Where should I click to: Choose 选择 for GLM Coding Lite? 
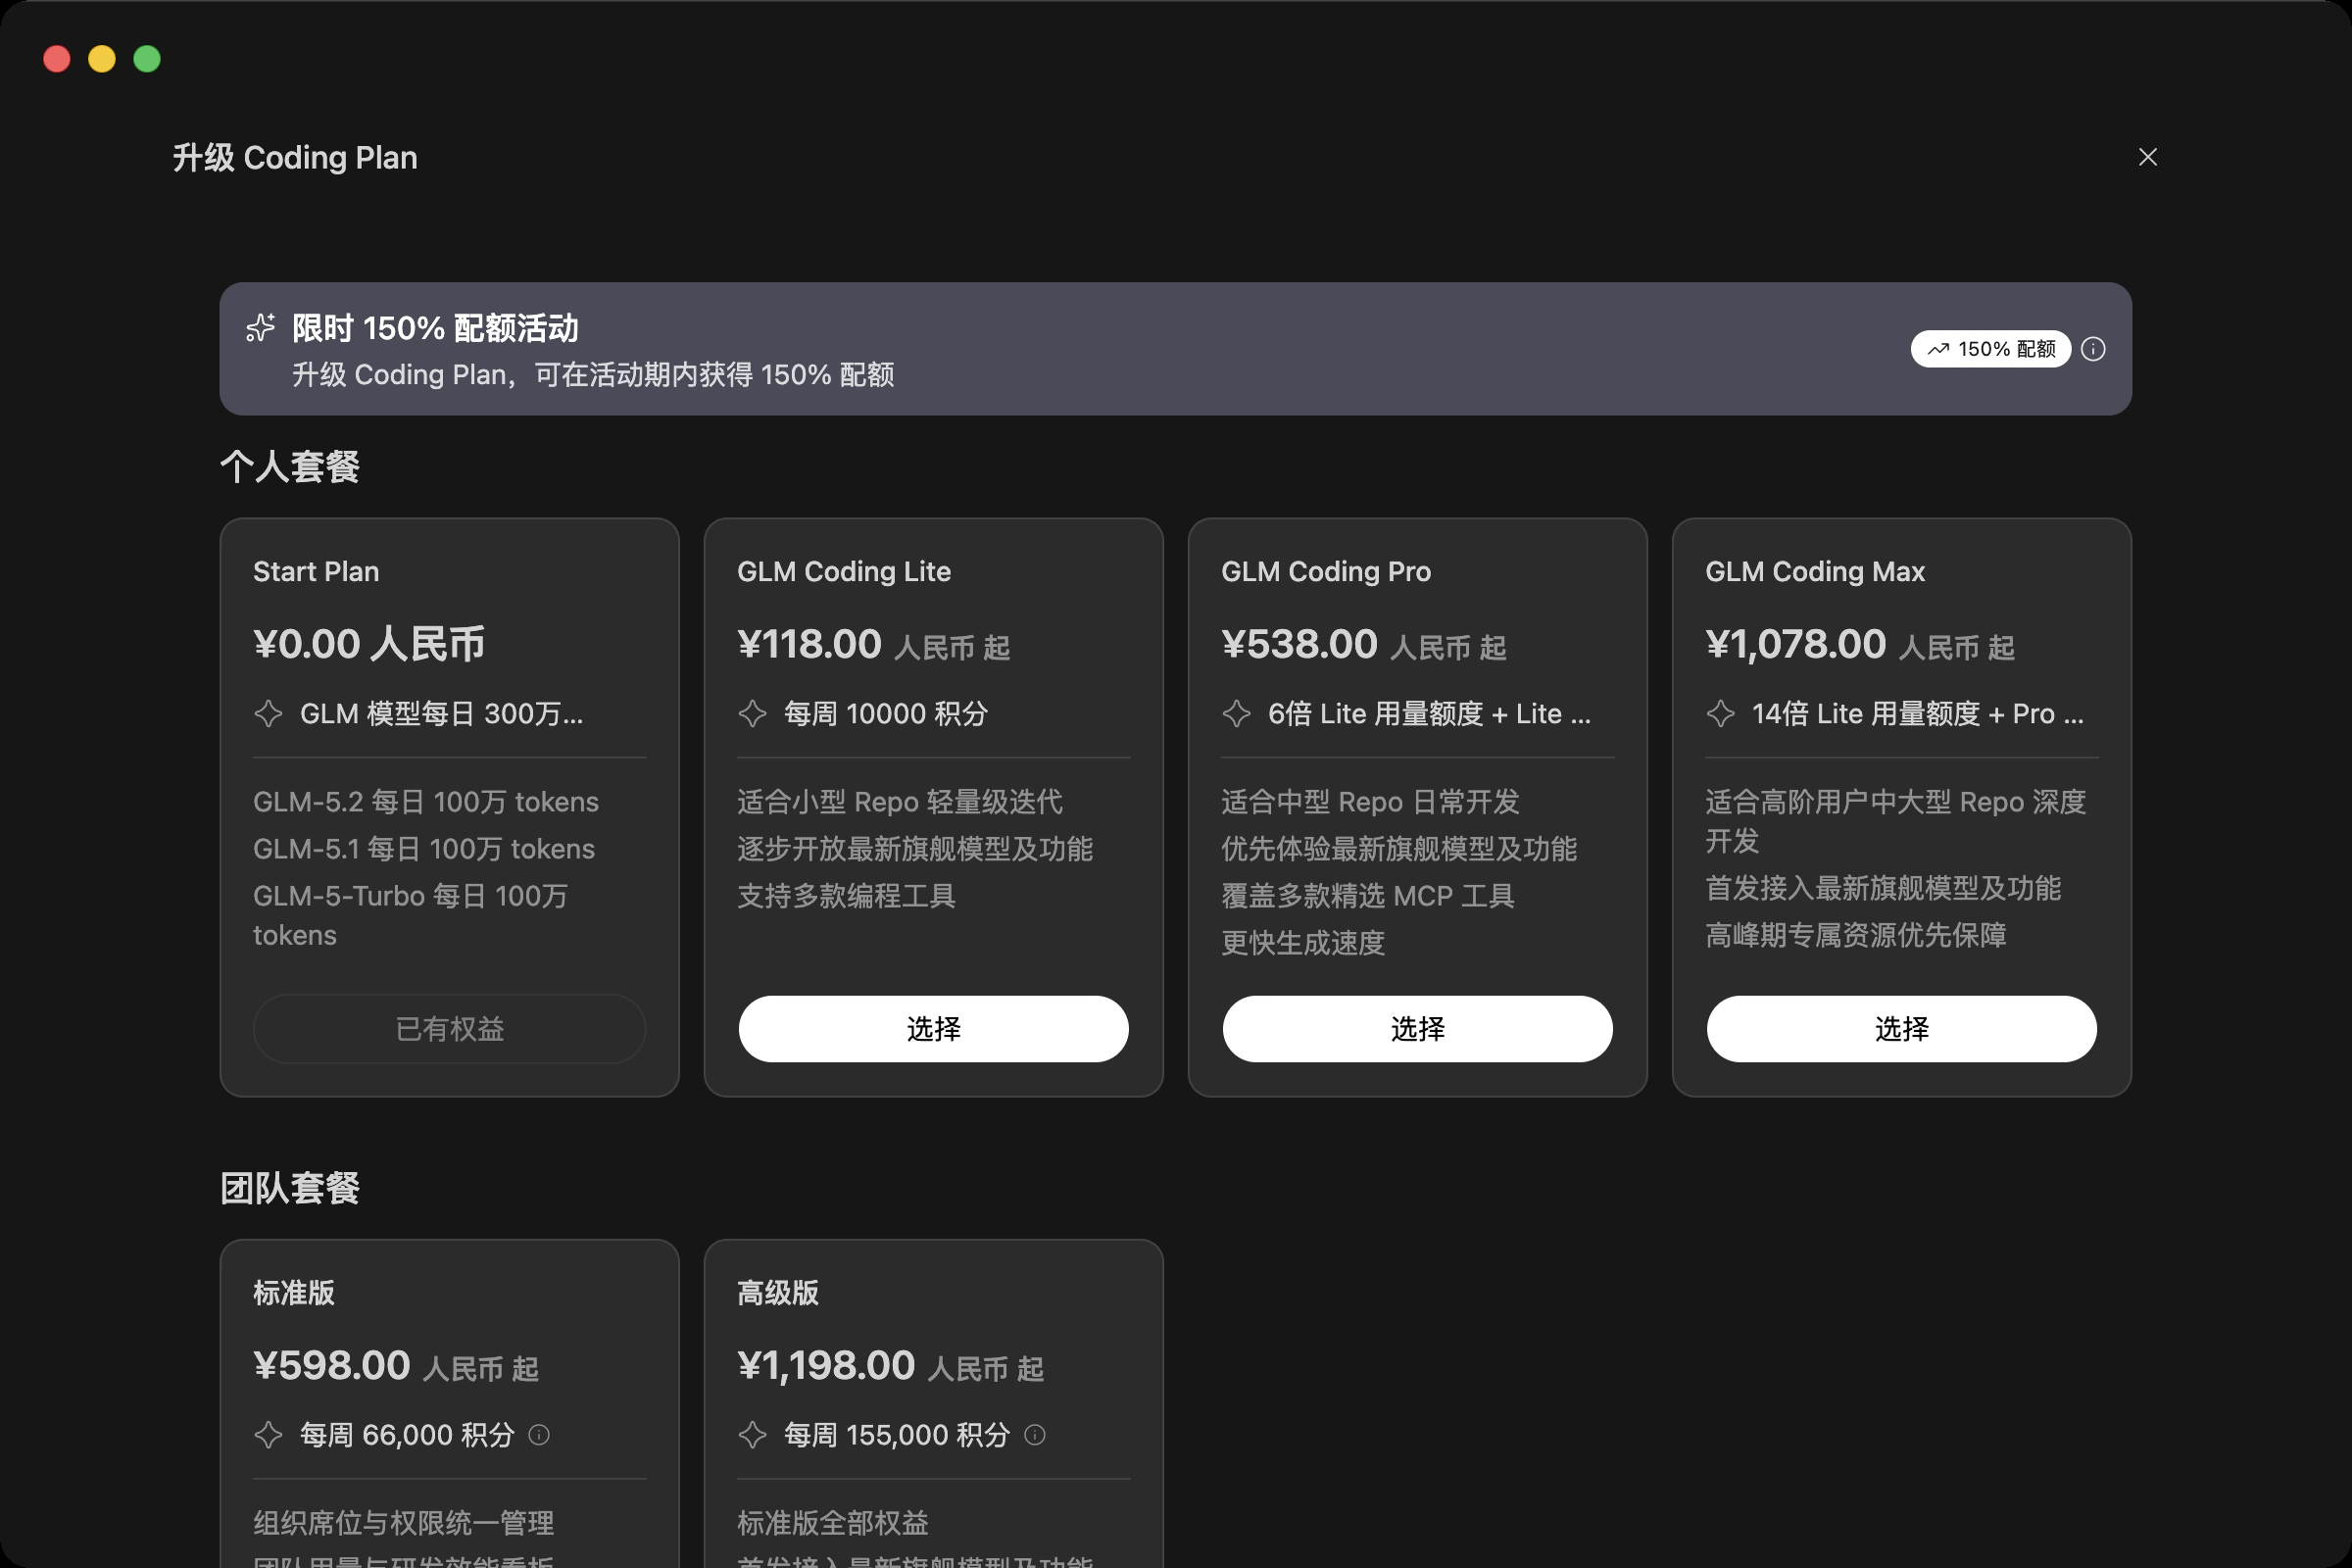click(934, 1029)
